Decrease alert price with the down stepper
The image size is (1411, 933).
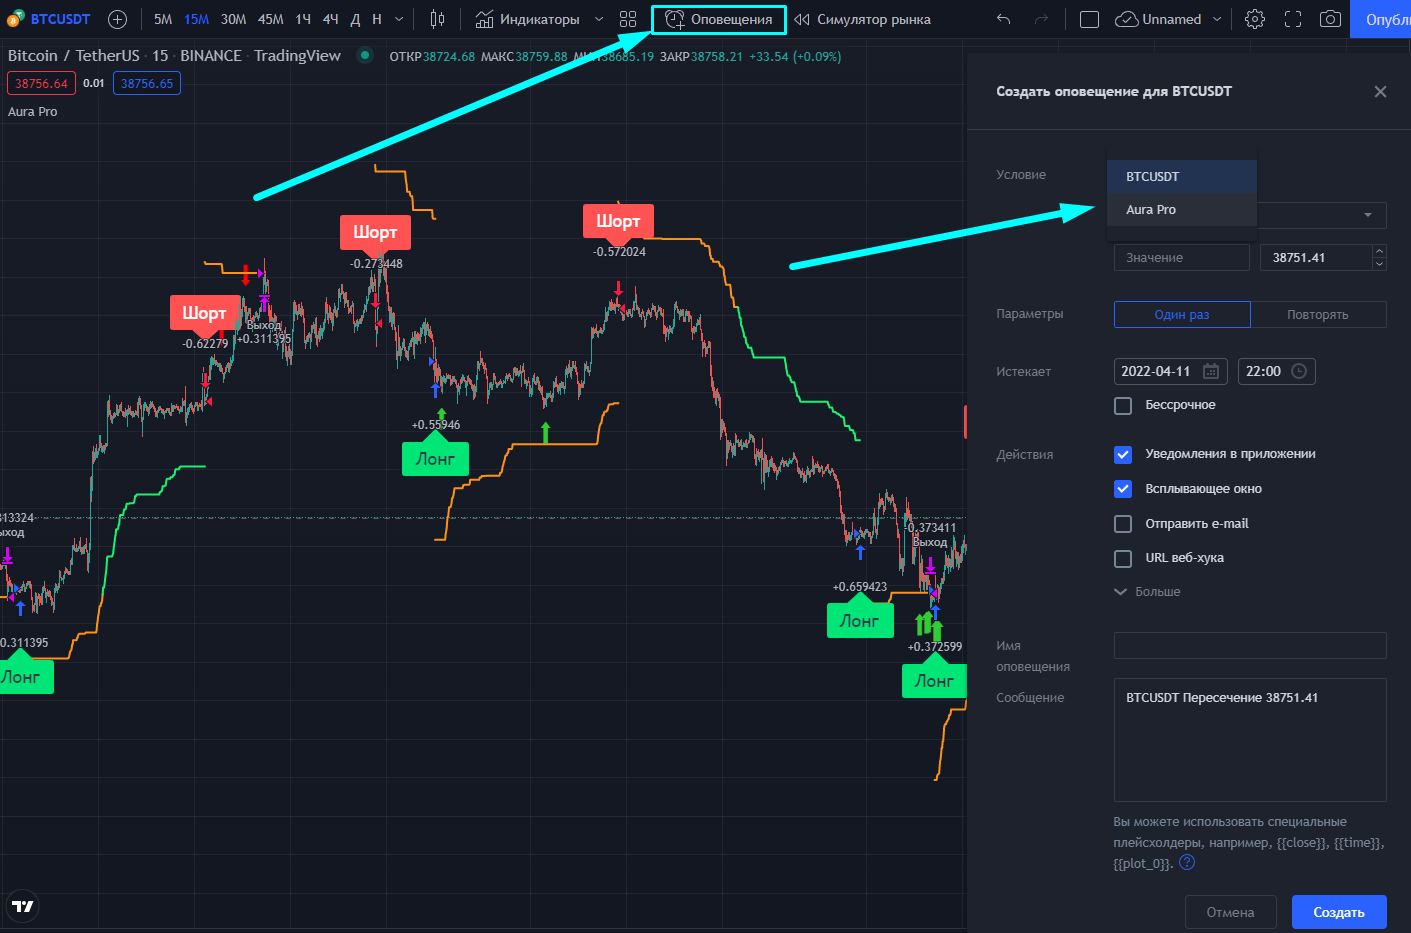[1380, 264]
